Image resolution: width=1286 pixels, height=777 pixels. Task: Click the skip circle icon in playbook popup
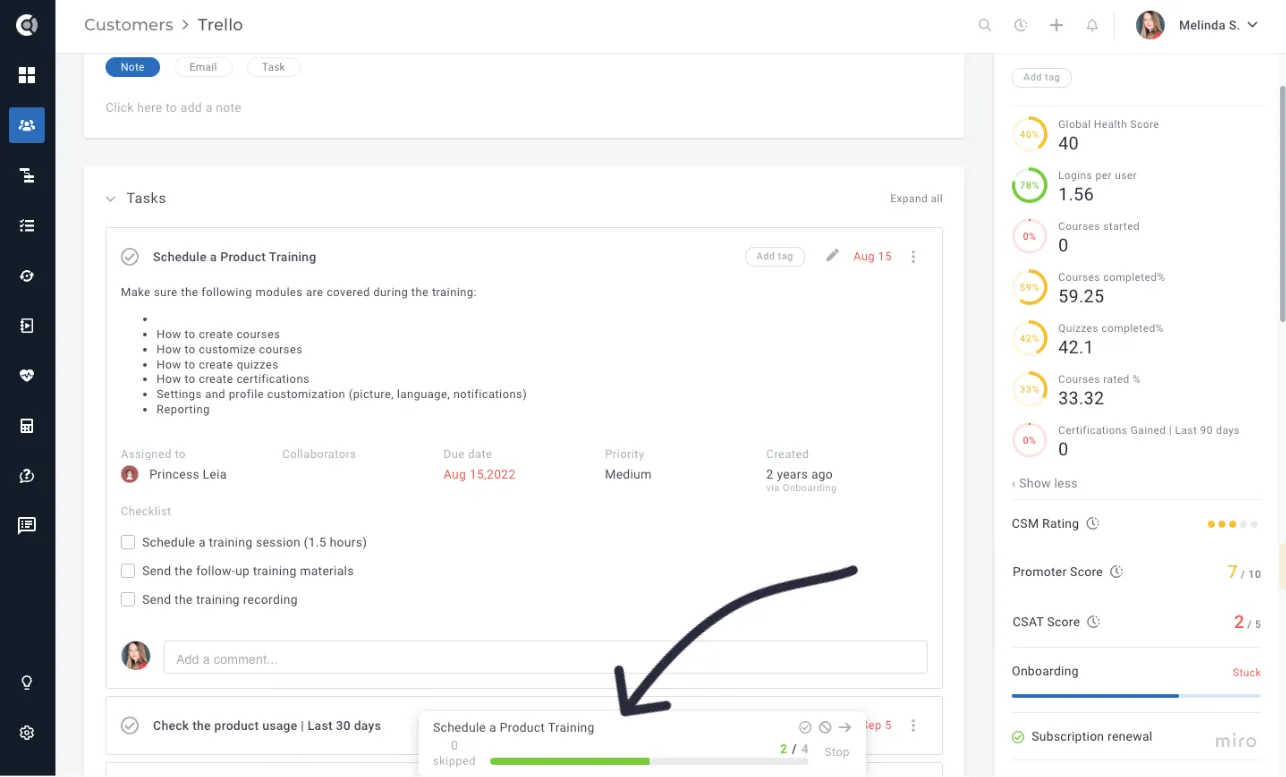tap(825, 727)
